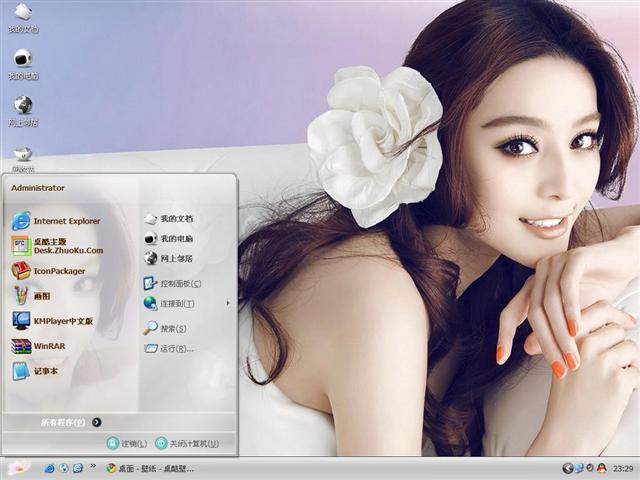640x480 pixels.
Task: Open Internet Explorer from the Start menu
Action: tap(56, 221)
